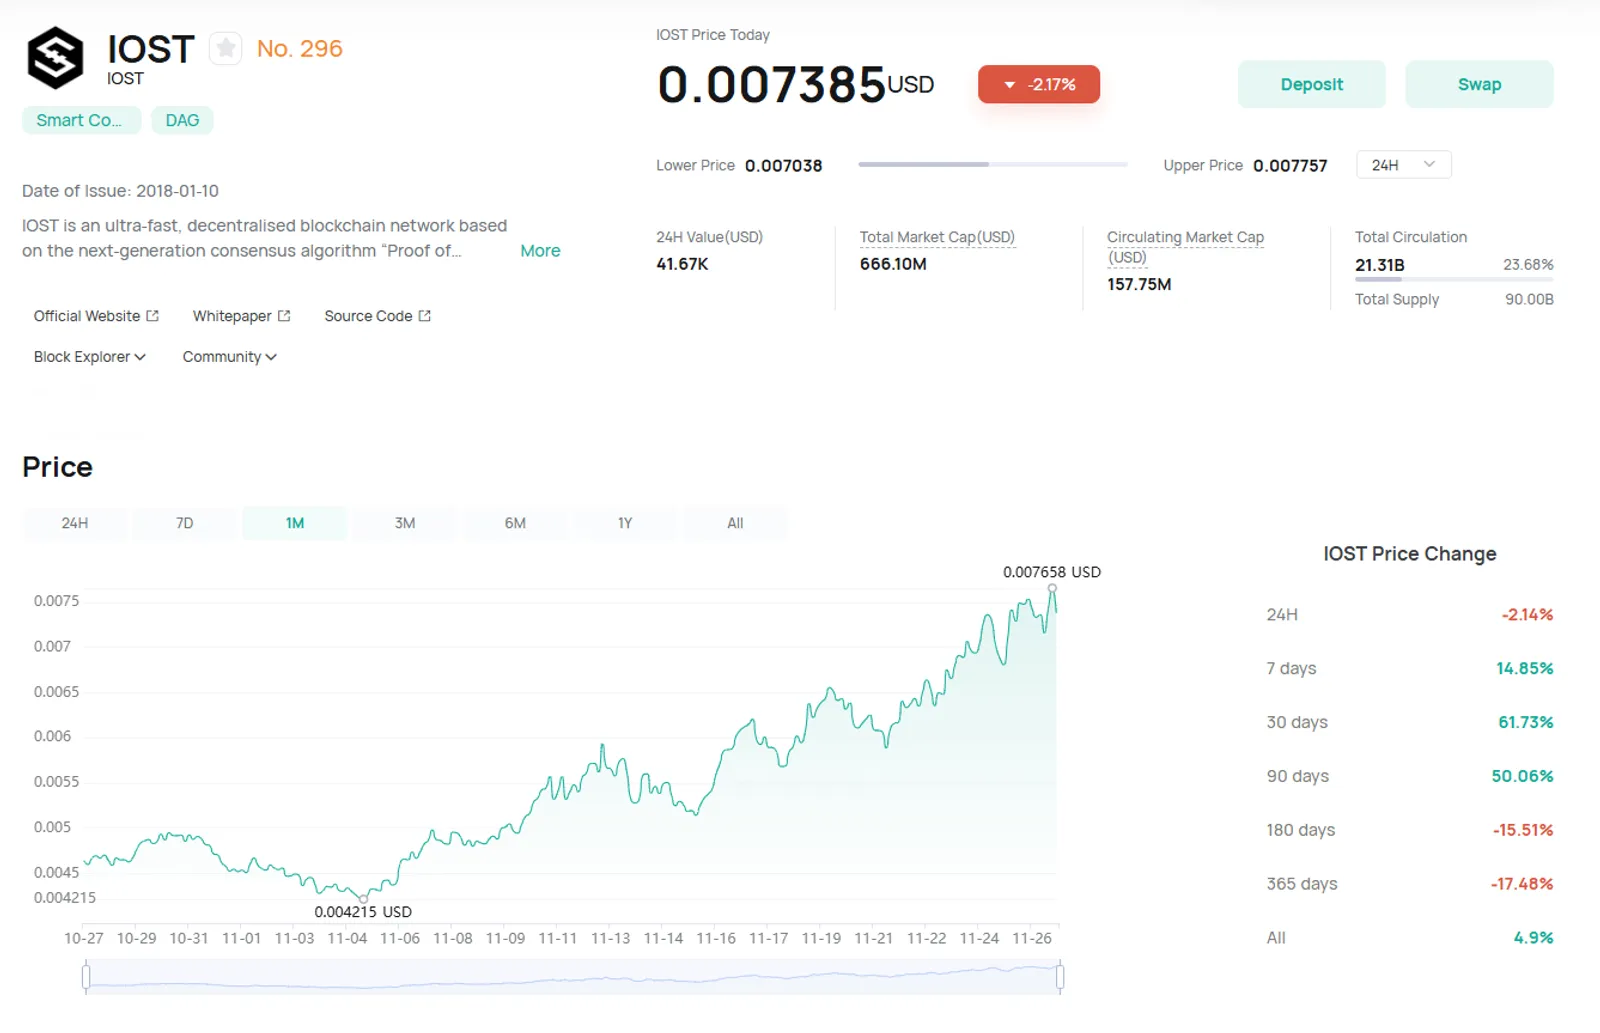The height and width of the screenshot is (1033, 1600).
Task: Click the total circulation progress bar
Action: pyautogui.click(x=1454, y=280)
